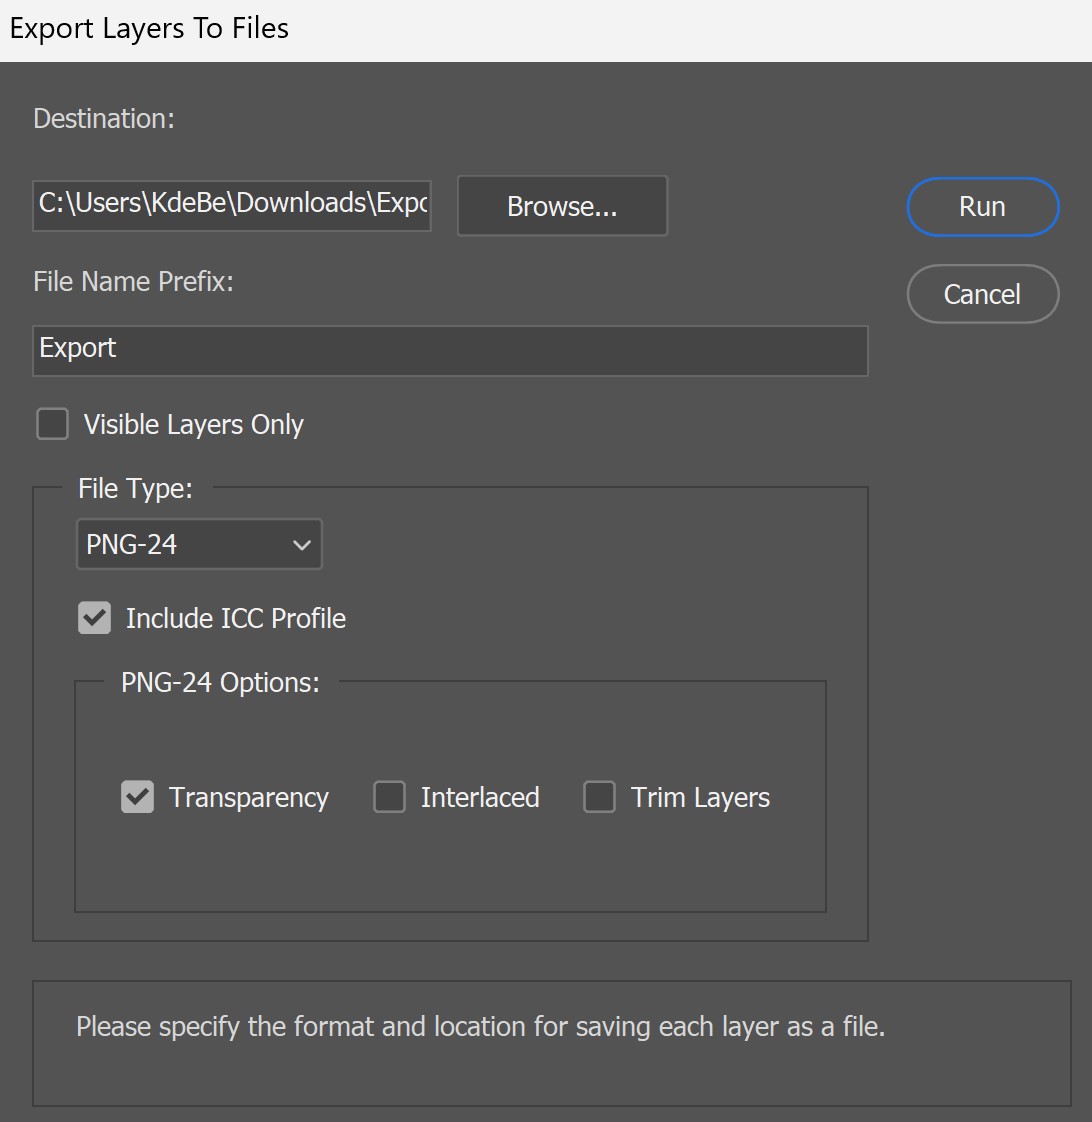Toggle the Transparency checkbox off
The height and width of the screenshot is (1122, 1092).
(x=138, y=797)
